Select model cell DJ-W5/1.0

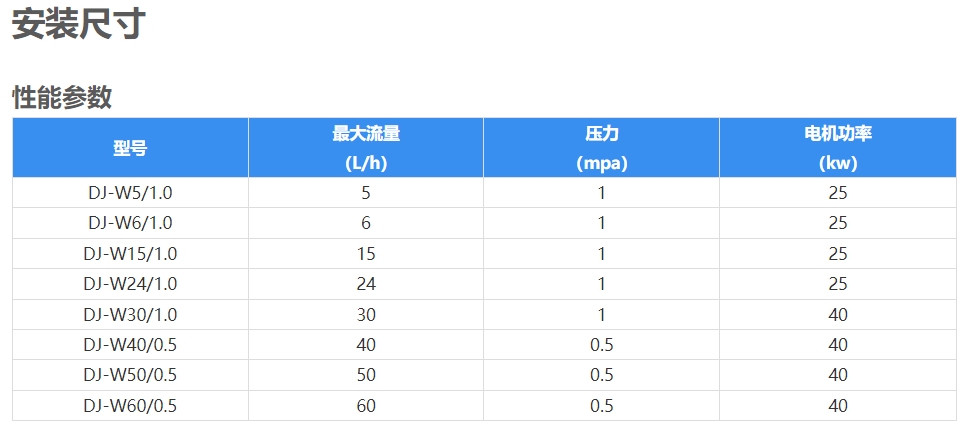(x=130, y=193)
